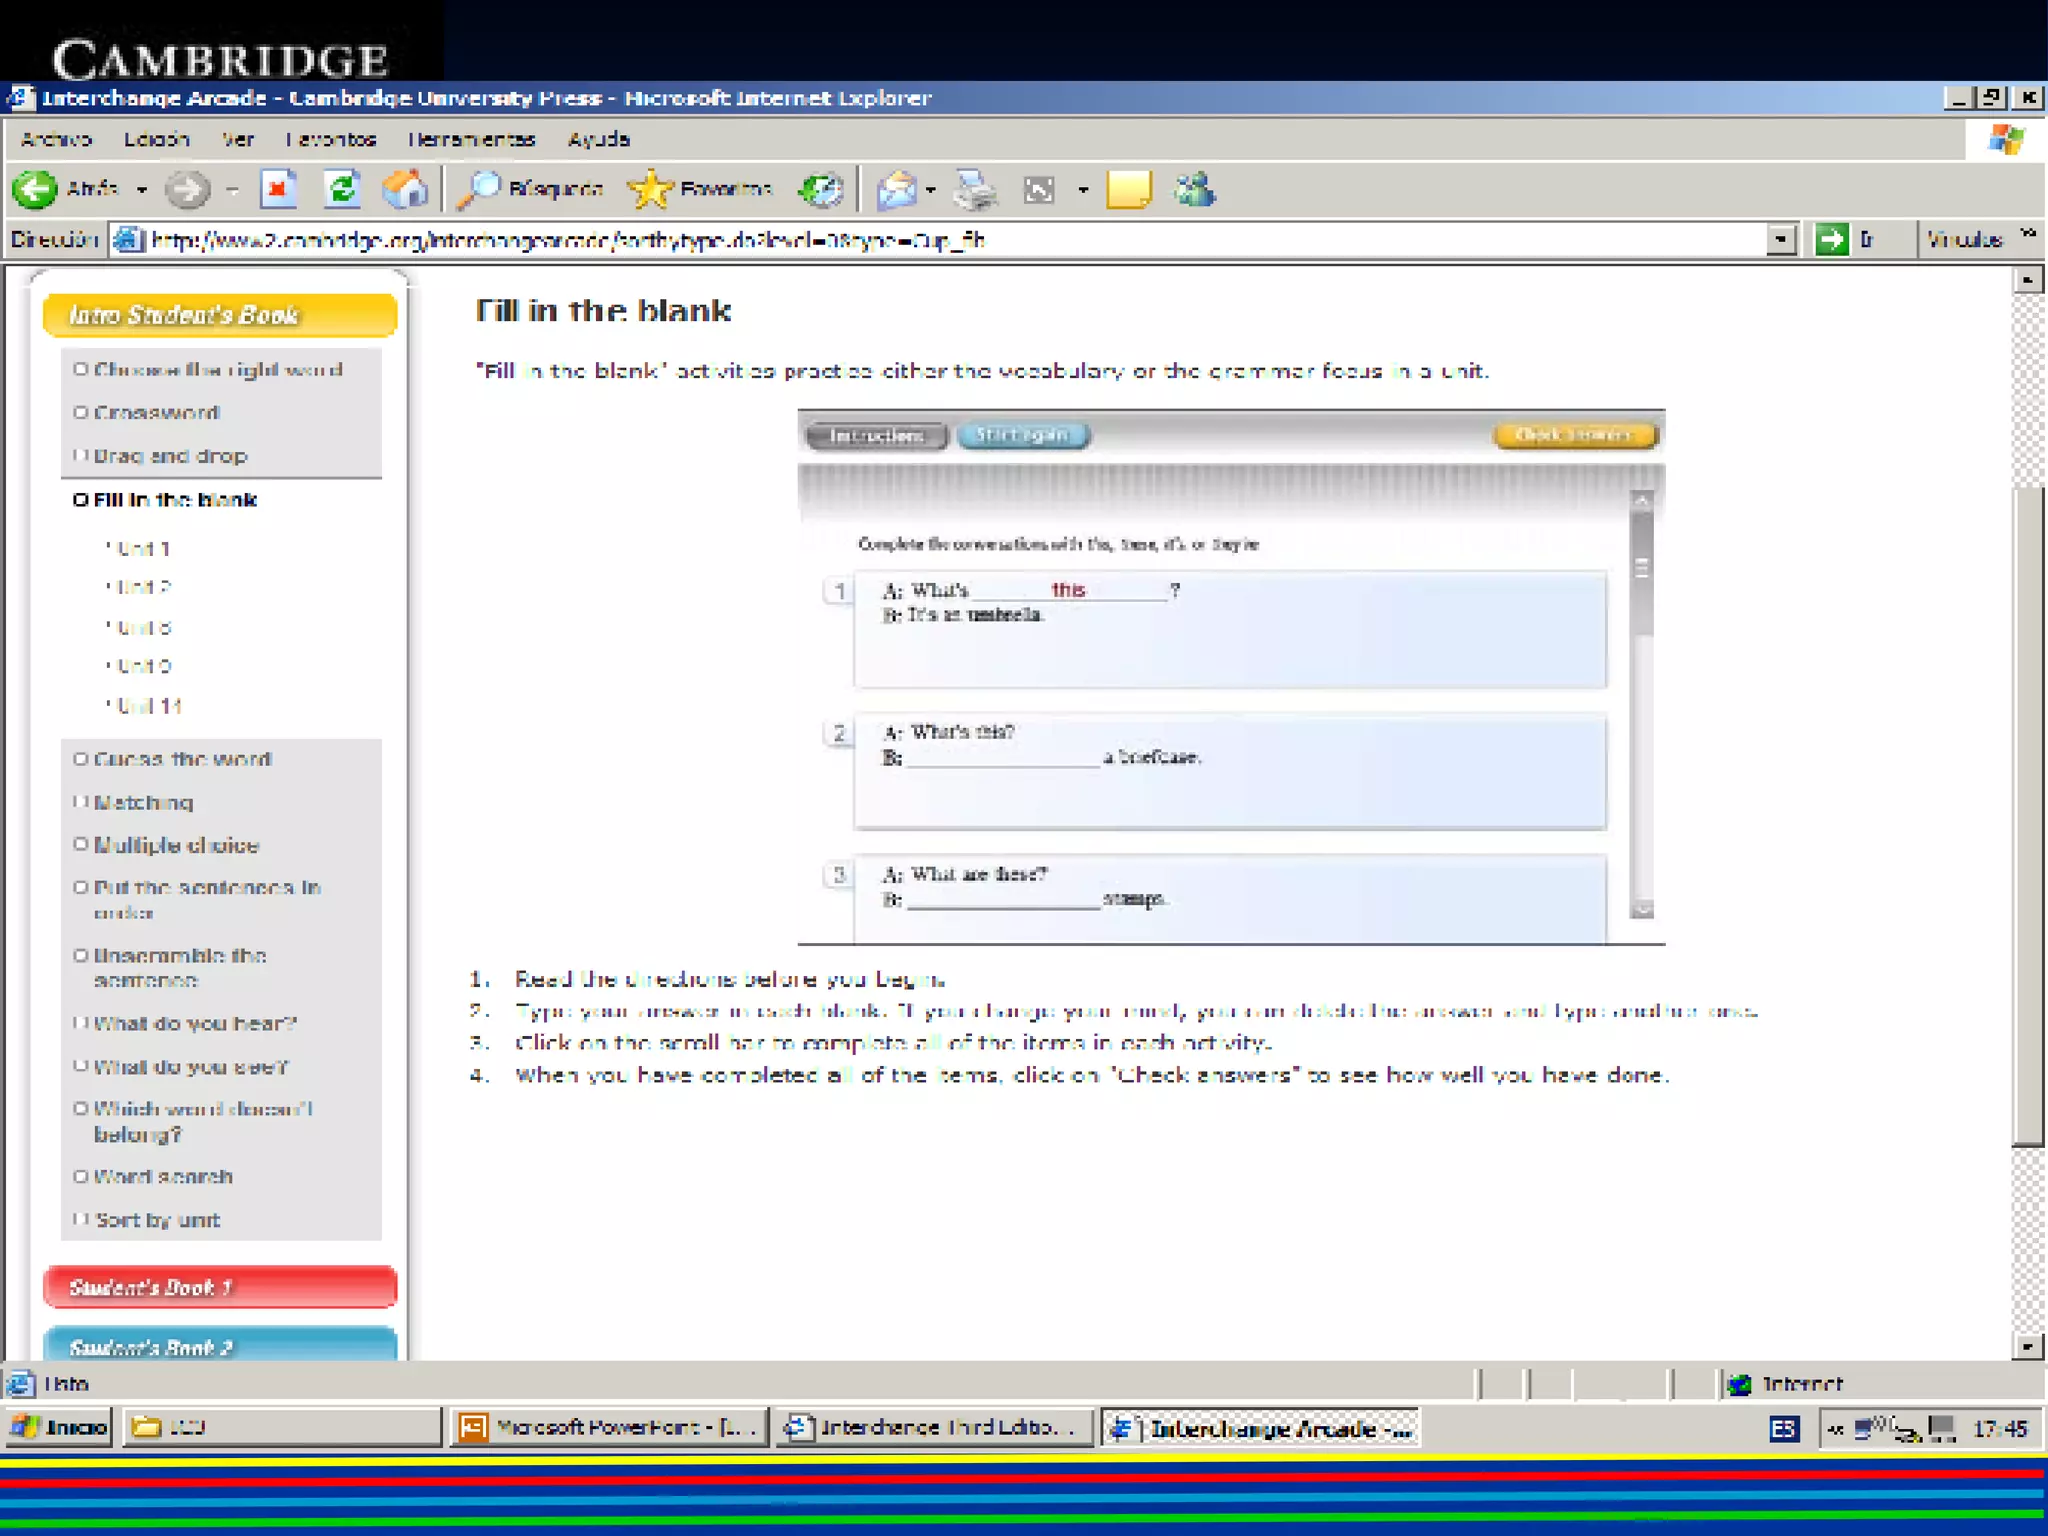Click the green Refresh page icon
Screen dimensions: 2048x1536
(x=342, y=189)
